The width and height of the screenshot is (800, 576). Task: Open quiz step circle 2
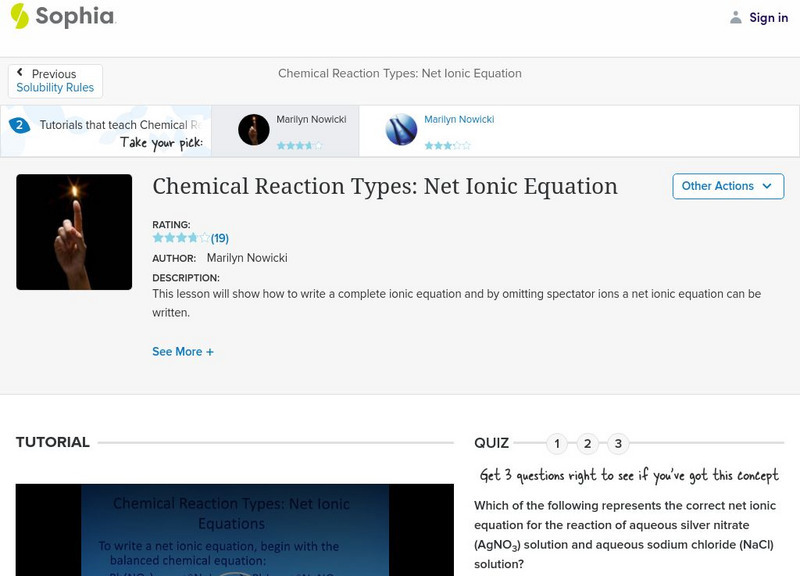click(588, 441)
